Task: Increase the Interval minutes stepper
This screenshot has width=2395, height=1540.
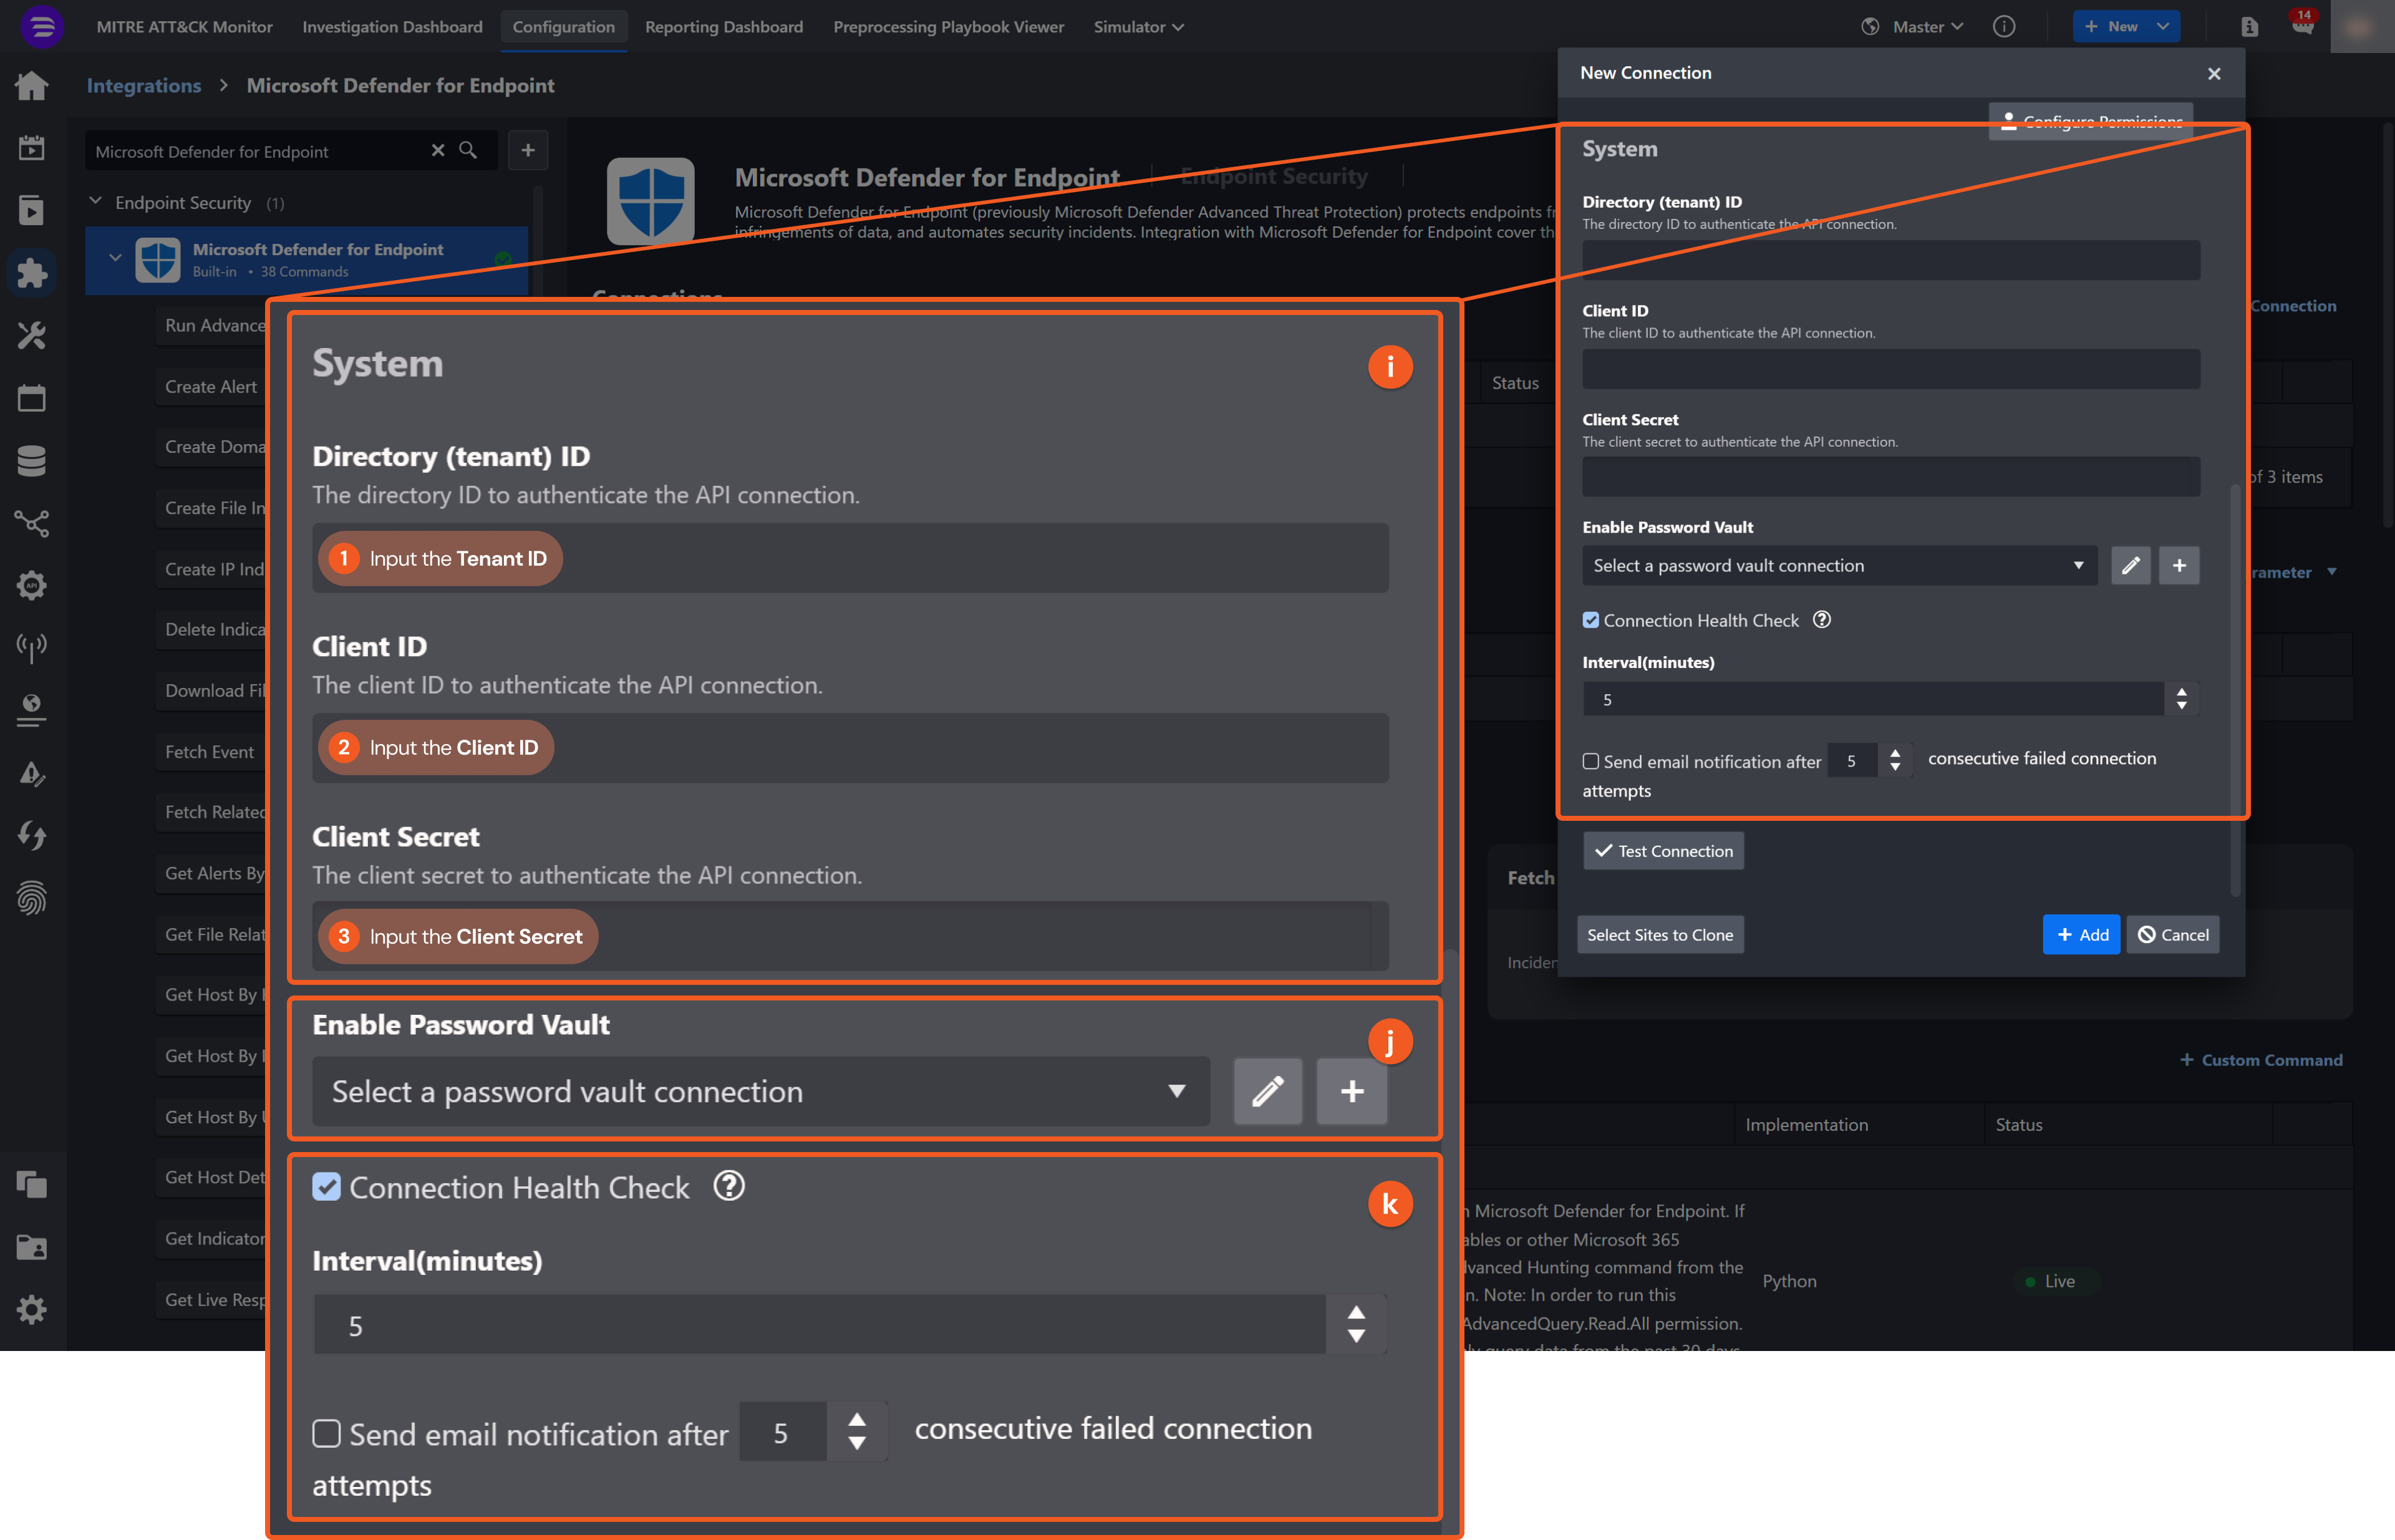Action: click(2181, 691)
